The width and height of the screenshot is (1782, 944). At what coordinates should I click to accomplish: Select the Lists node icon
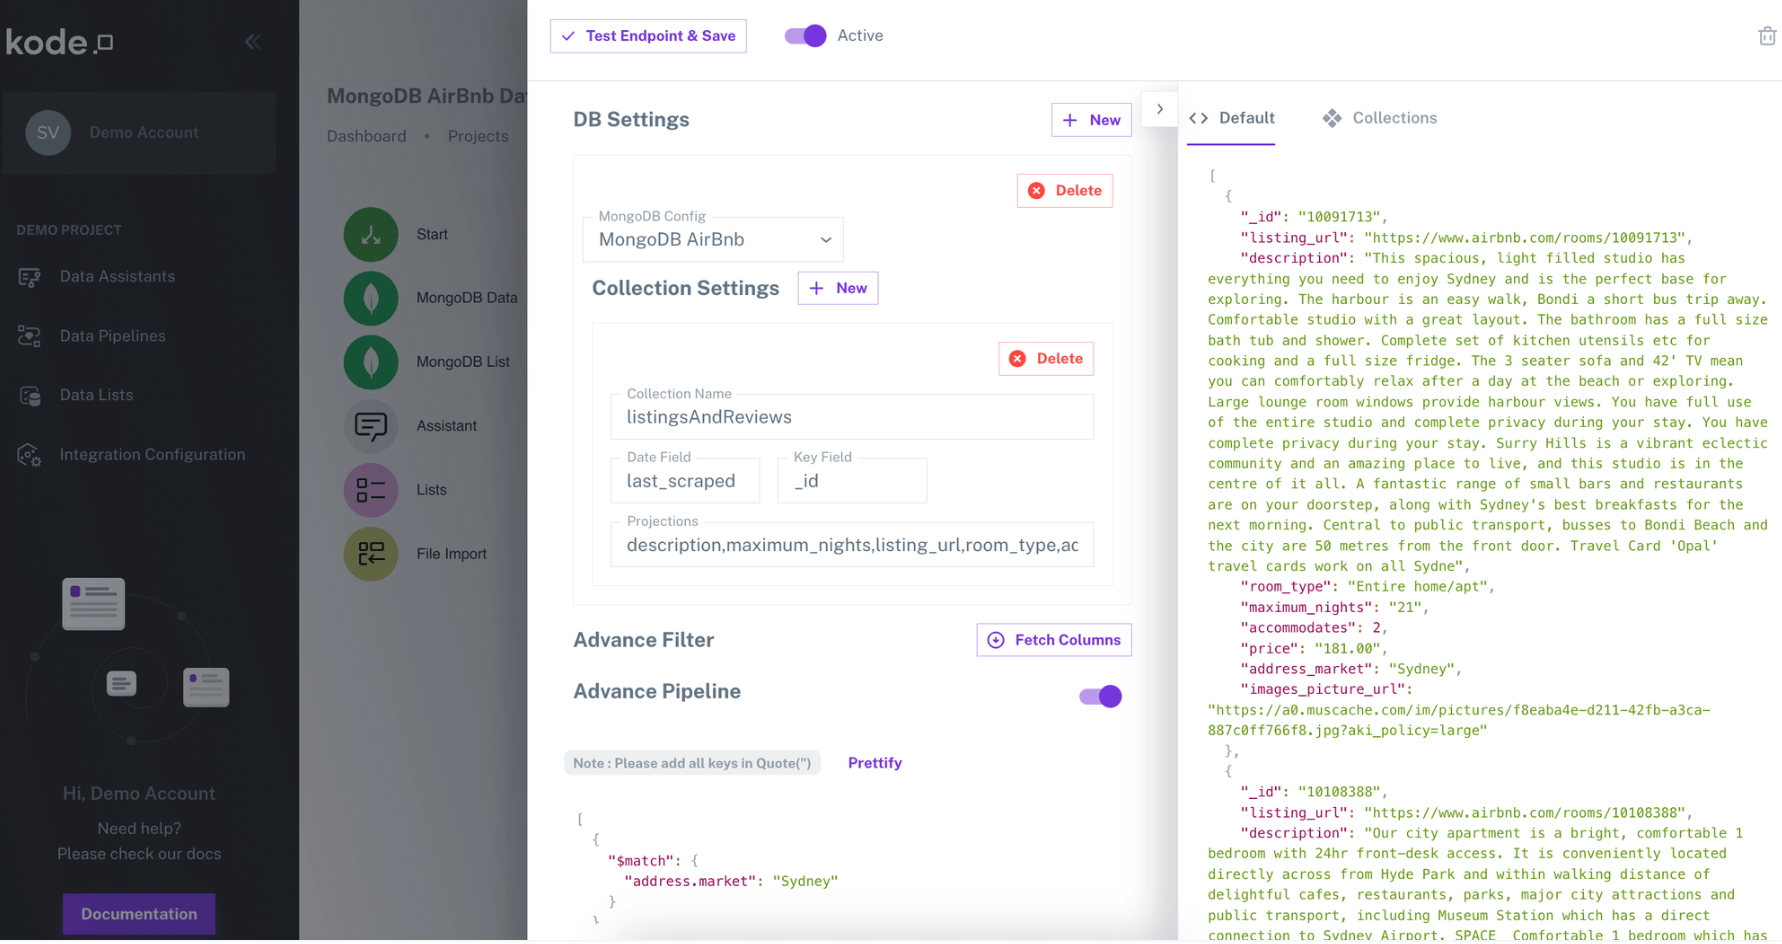coord(371,490)
